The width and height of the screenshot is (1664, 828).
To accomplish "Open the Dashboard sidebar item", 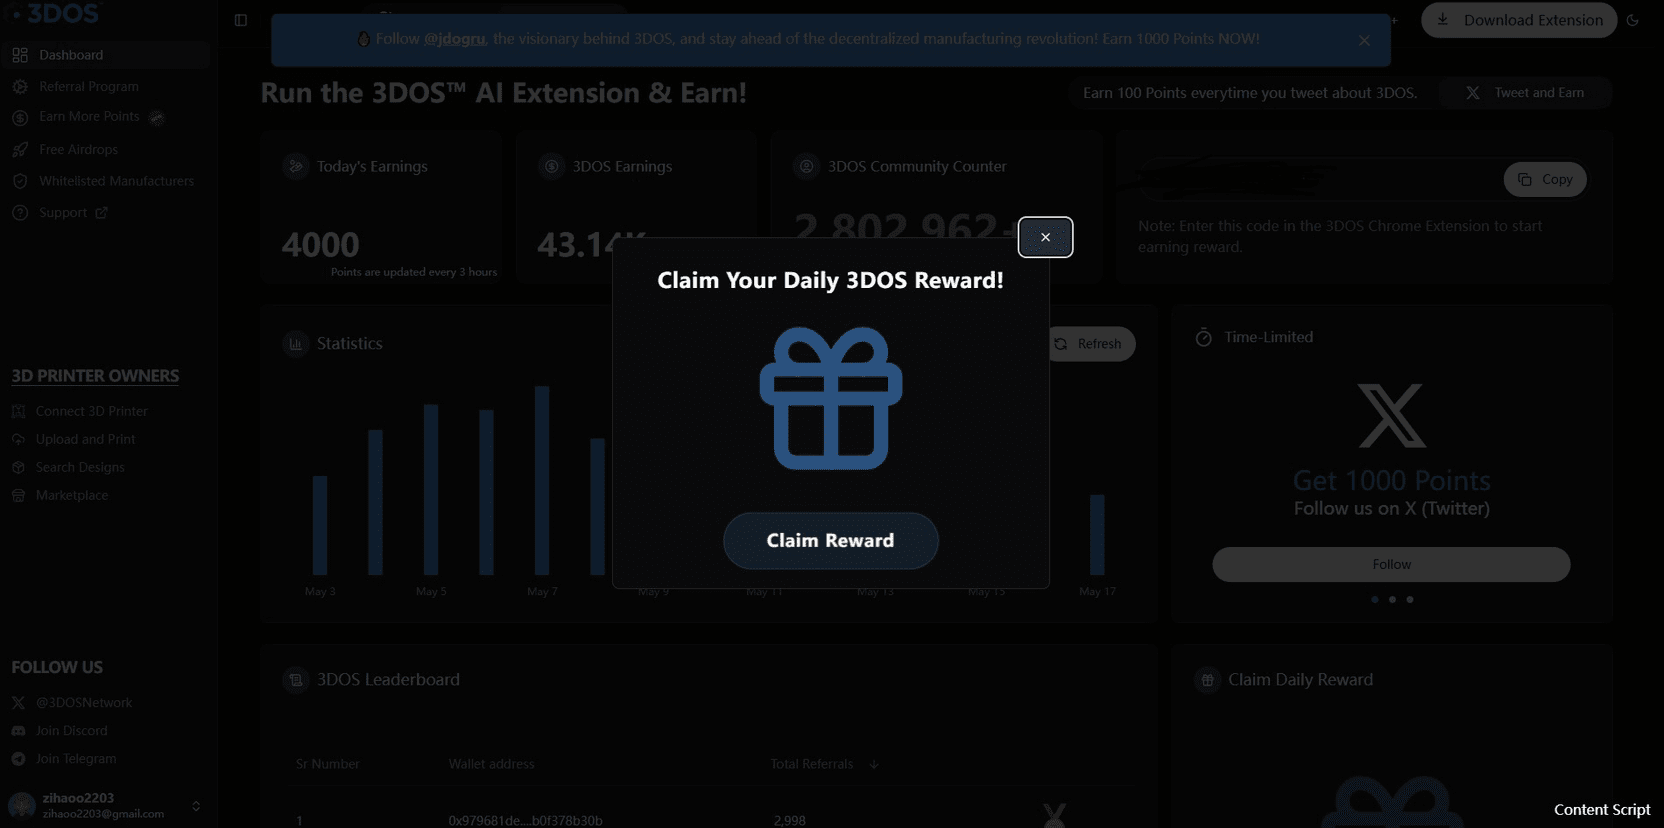I will [x=105, y=55].
